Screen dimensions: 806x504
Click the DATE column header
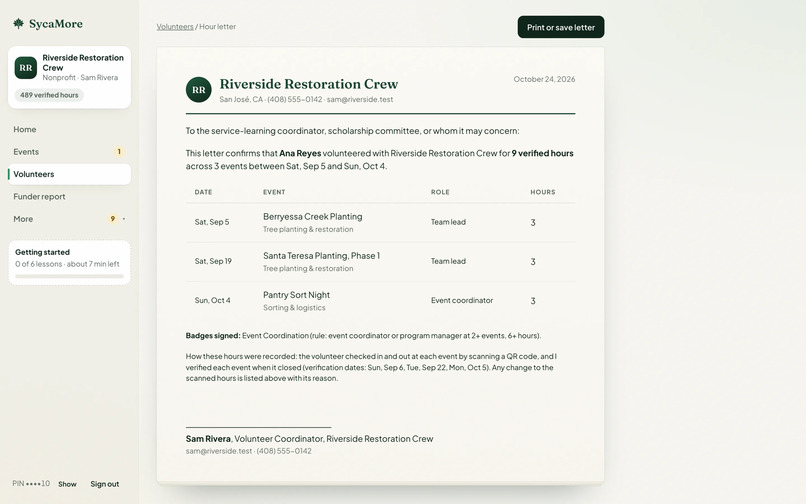click(x=203, y=192)
